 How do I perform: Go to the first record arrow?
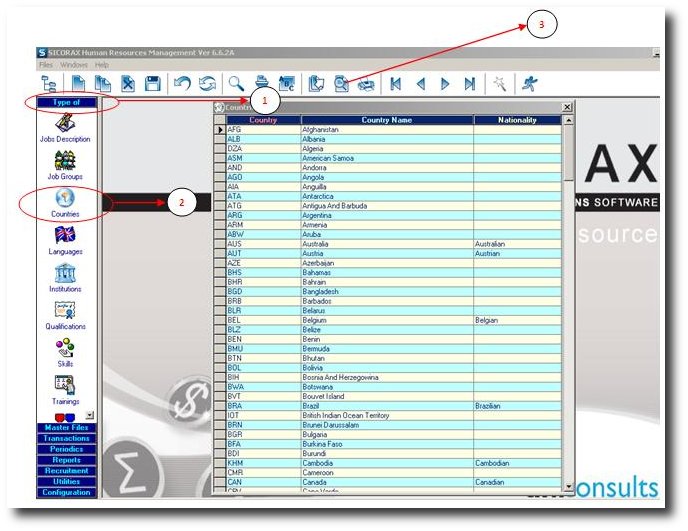(x=396, y=85)
